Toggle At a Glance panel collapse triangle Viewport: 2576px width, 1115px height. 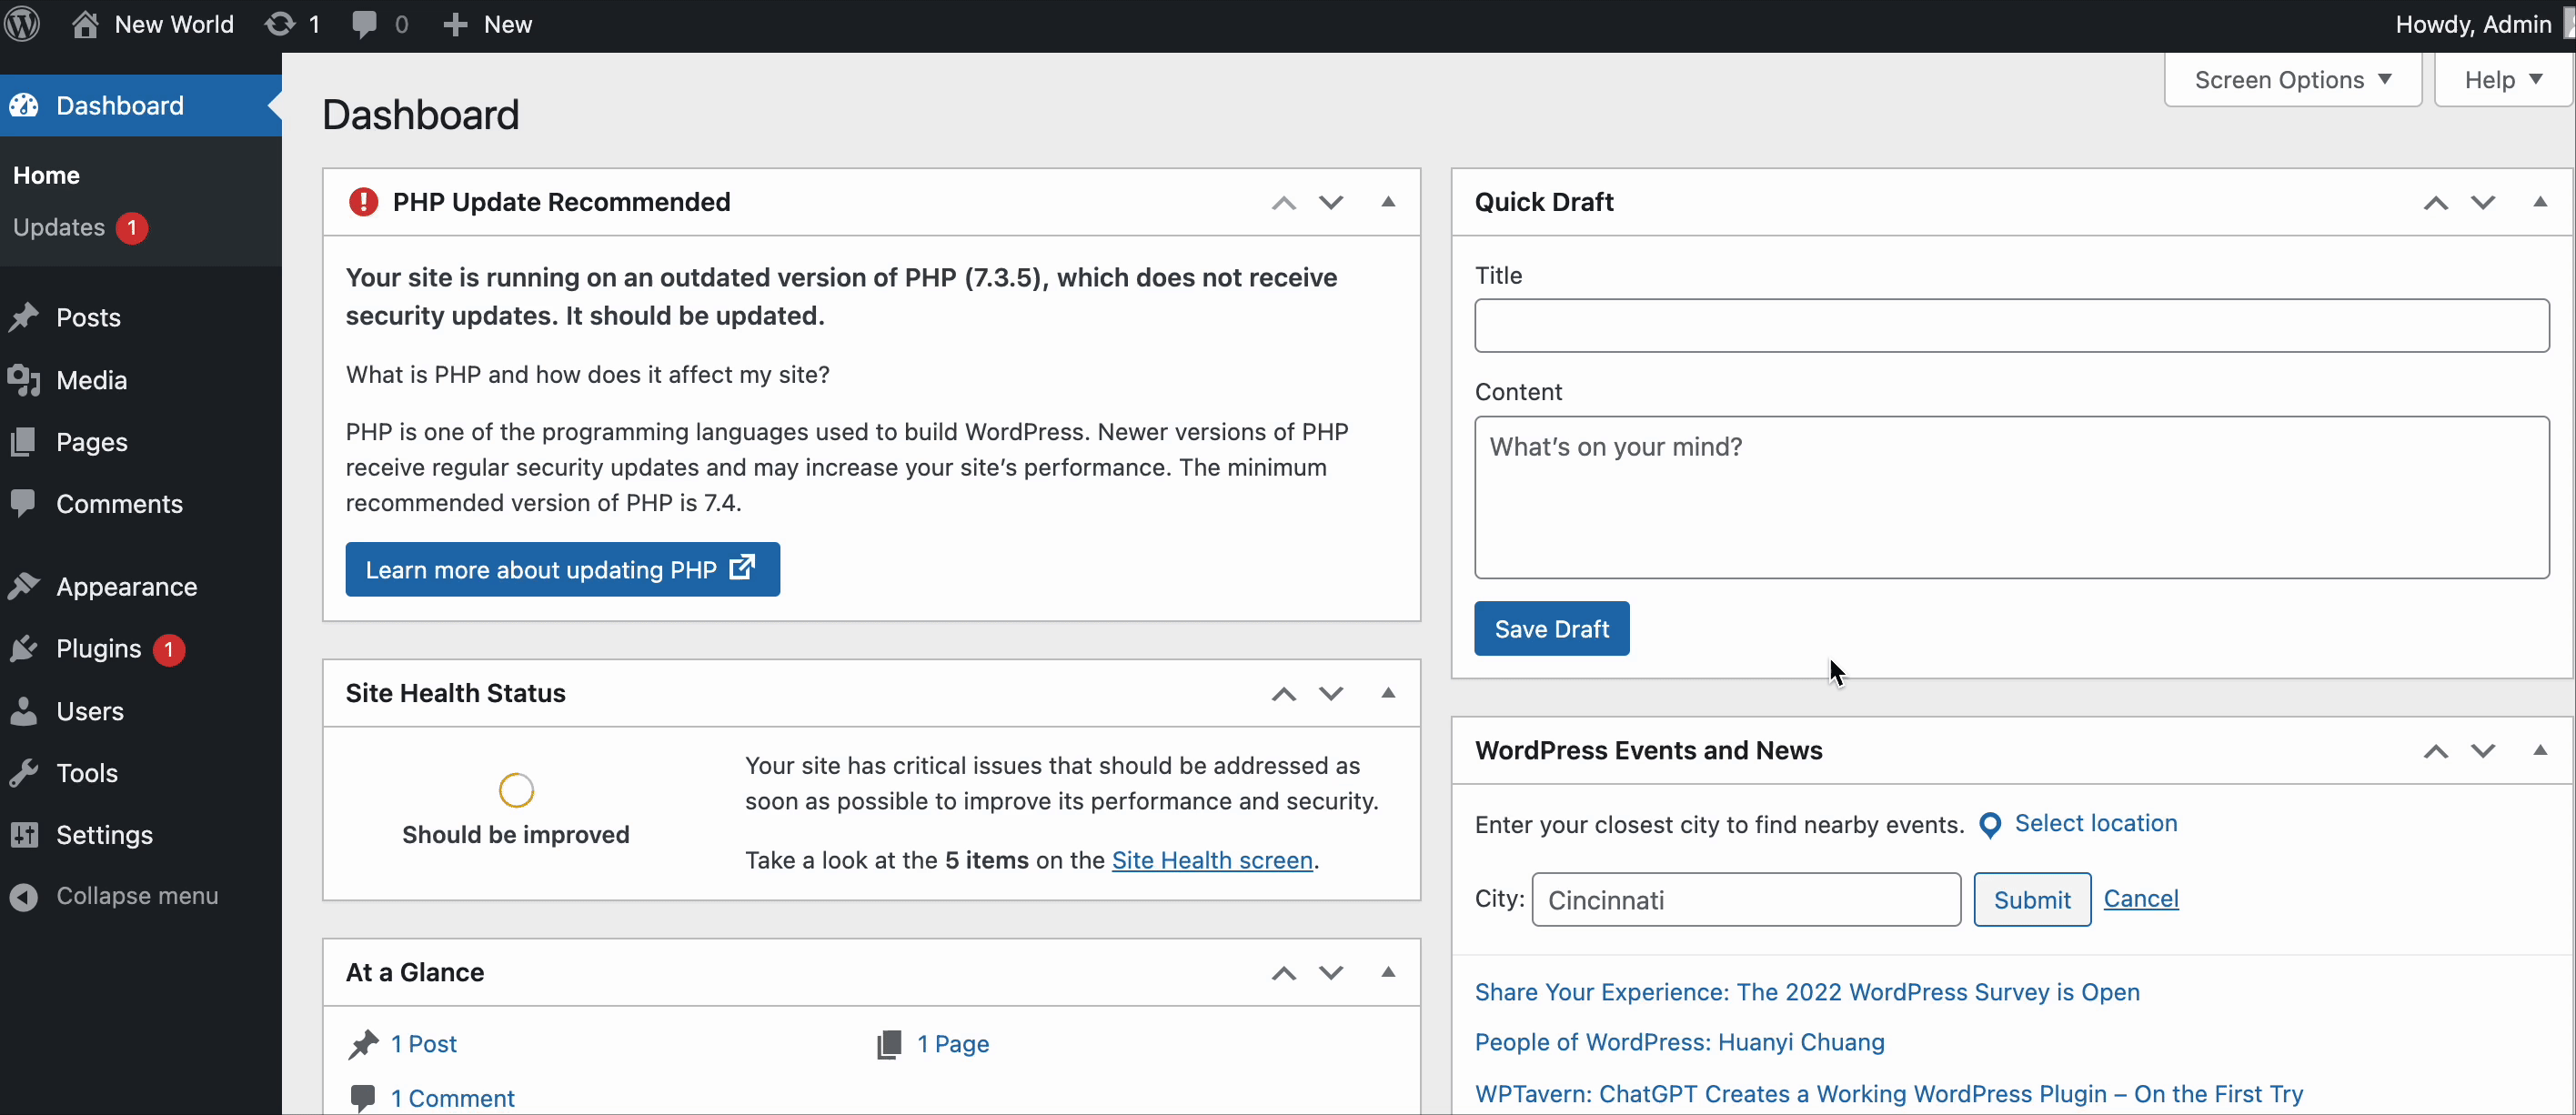coord(1388,972)
